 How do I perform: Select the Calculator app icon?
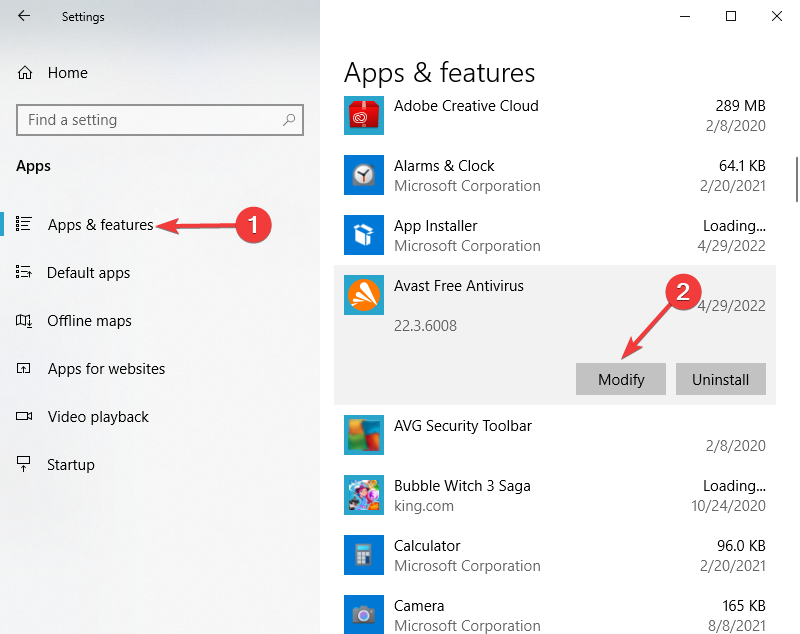pos(364,555)
